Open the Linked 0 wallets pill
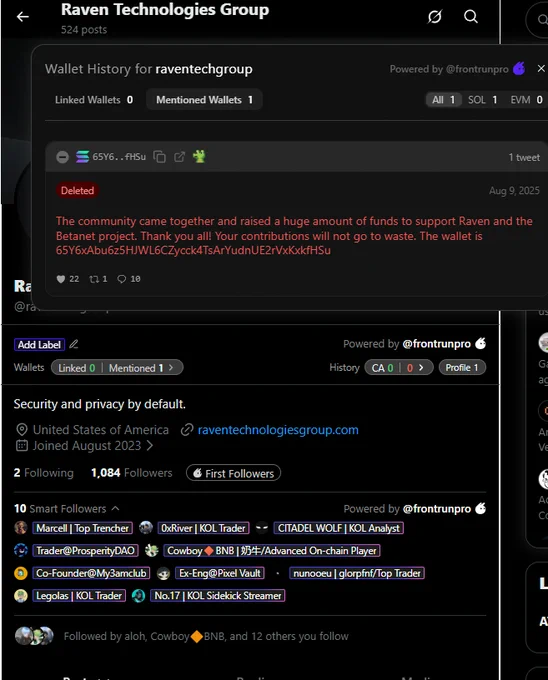The image size is (548, 680). (x=76, y=368)
